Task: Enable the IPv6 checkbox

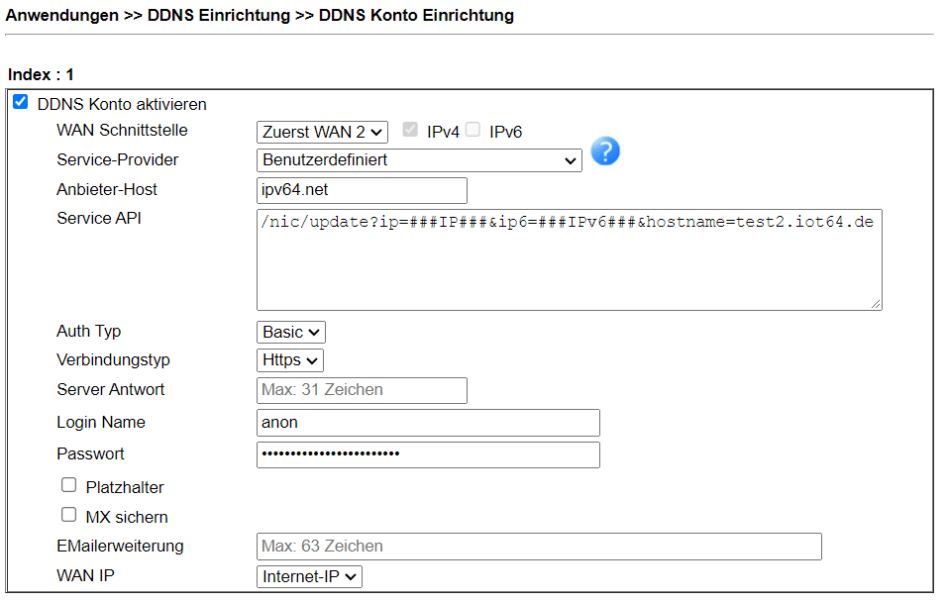Action: pyautogui.click(x=473, y=130)
